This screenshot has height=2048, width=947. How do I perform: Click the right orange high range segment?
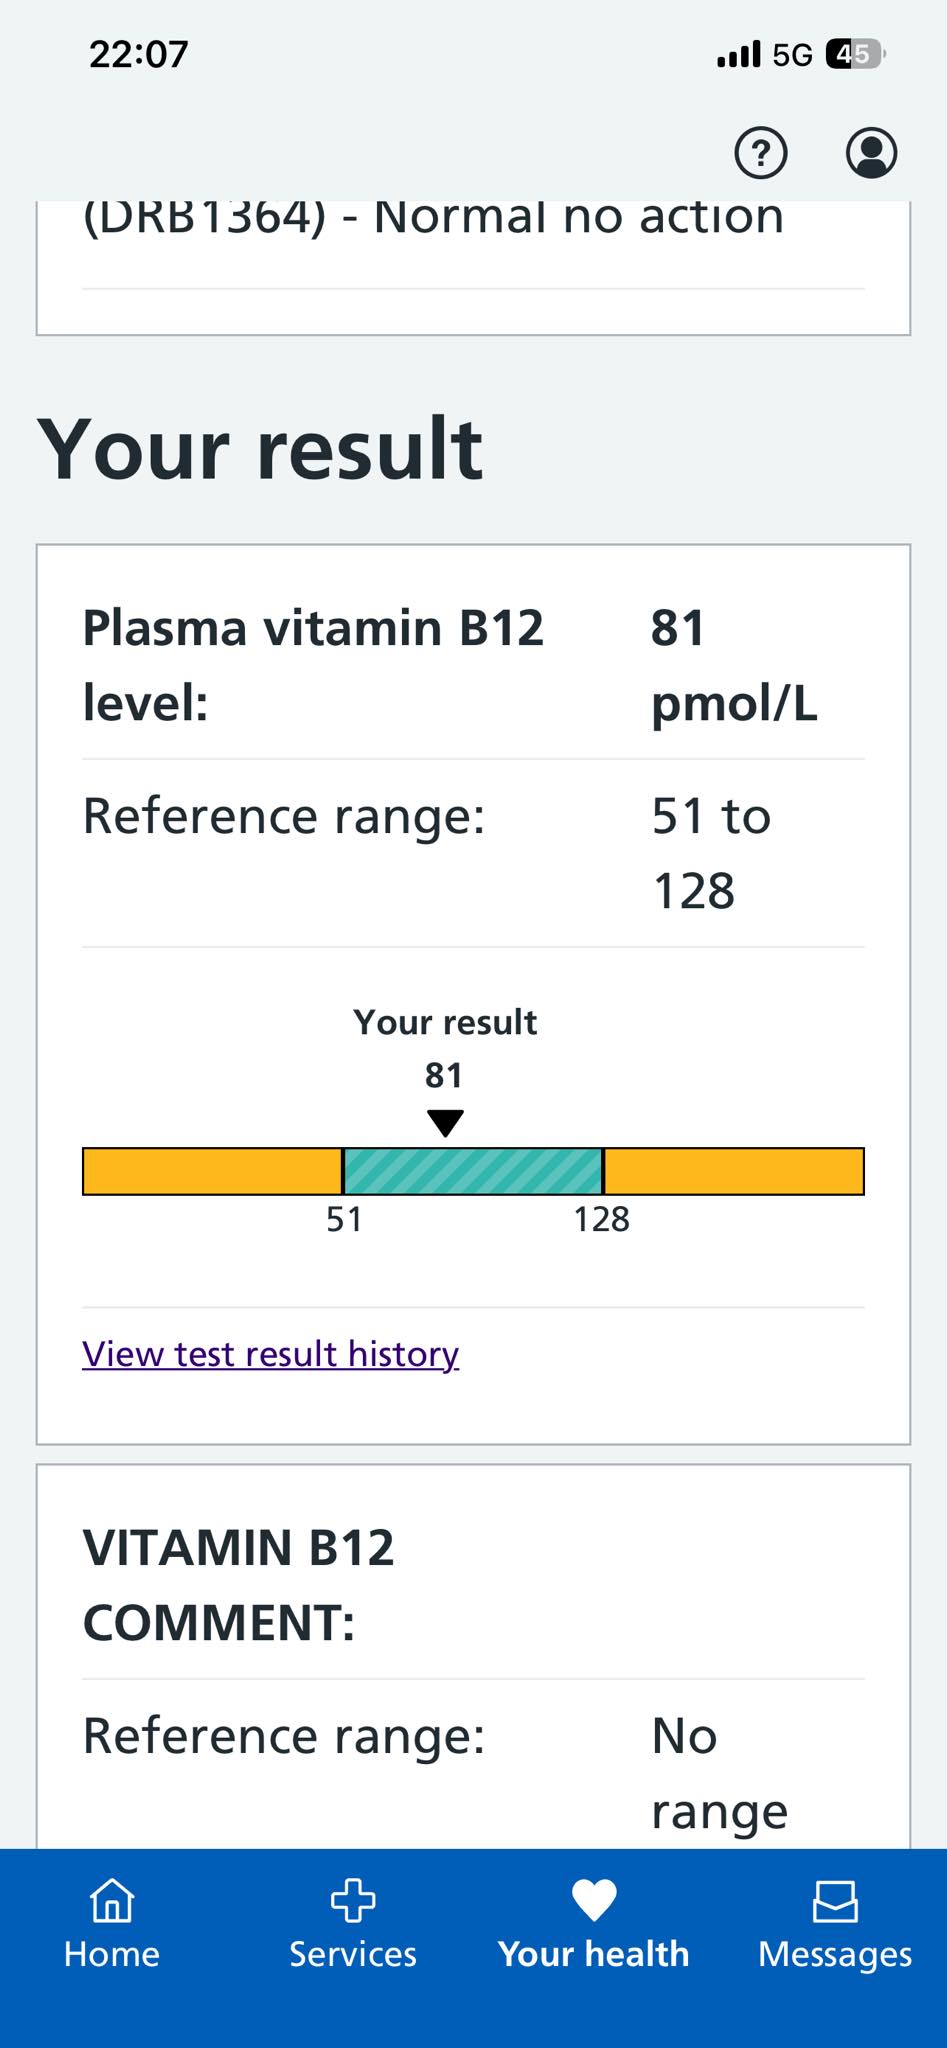734,1171
